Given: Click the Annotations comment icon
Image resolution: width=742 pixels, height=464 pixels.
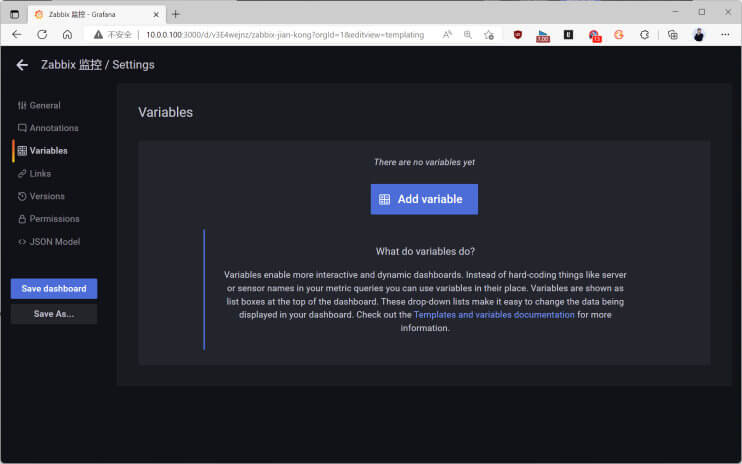Looking at the screenshot, I should click(x=22, y=128).
